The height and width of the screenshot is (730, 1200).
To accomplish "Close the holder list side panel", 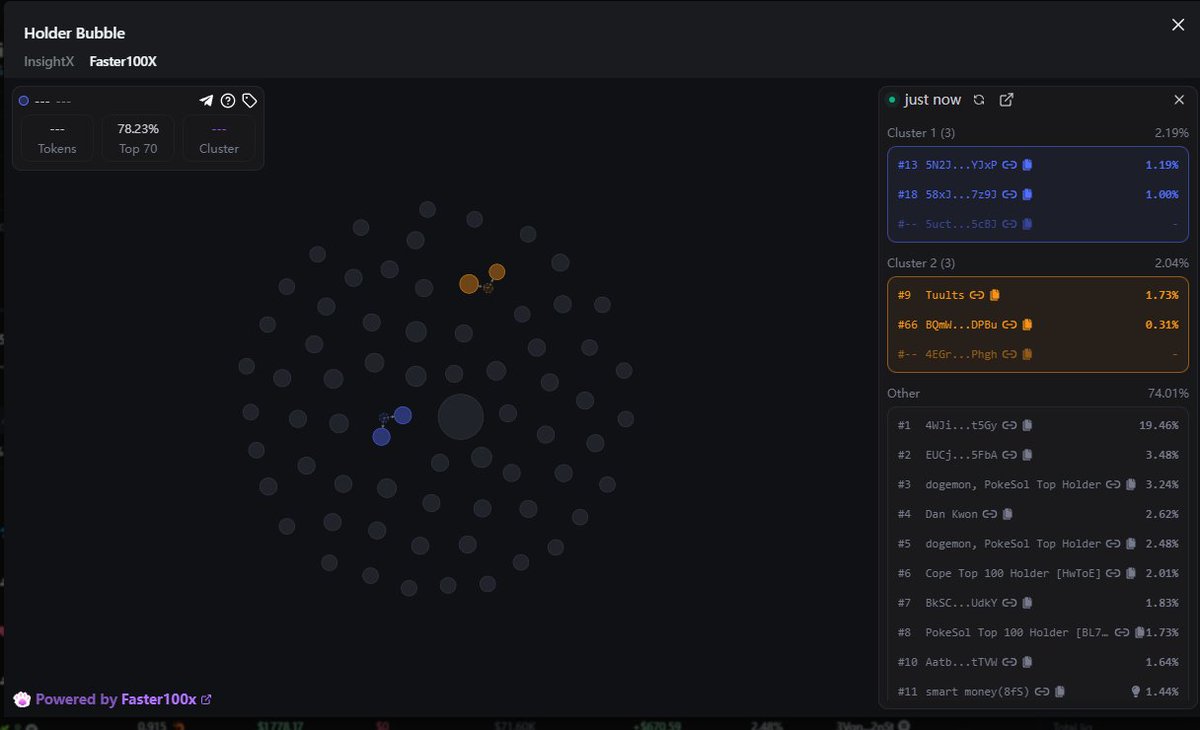I will (x=1179, y=100).
